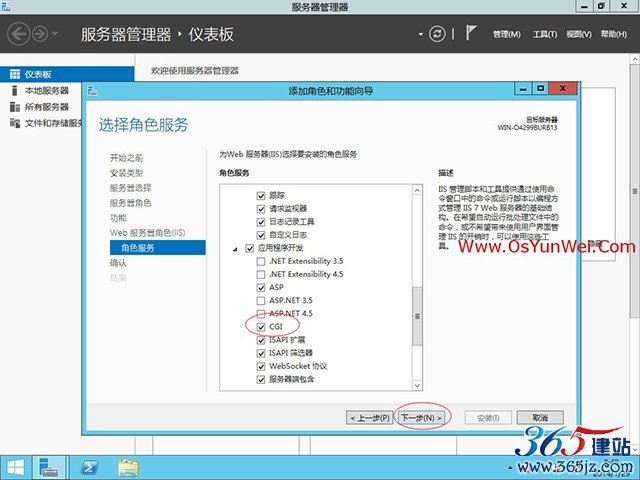The height and width of the screenshot is (480, 640).
Task: Uncheck the 跟踪 checkbox
Action: pos(261,196)
